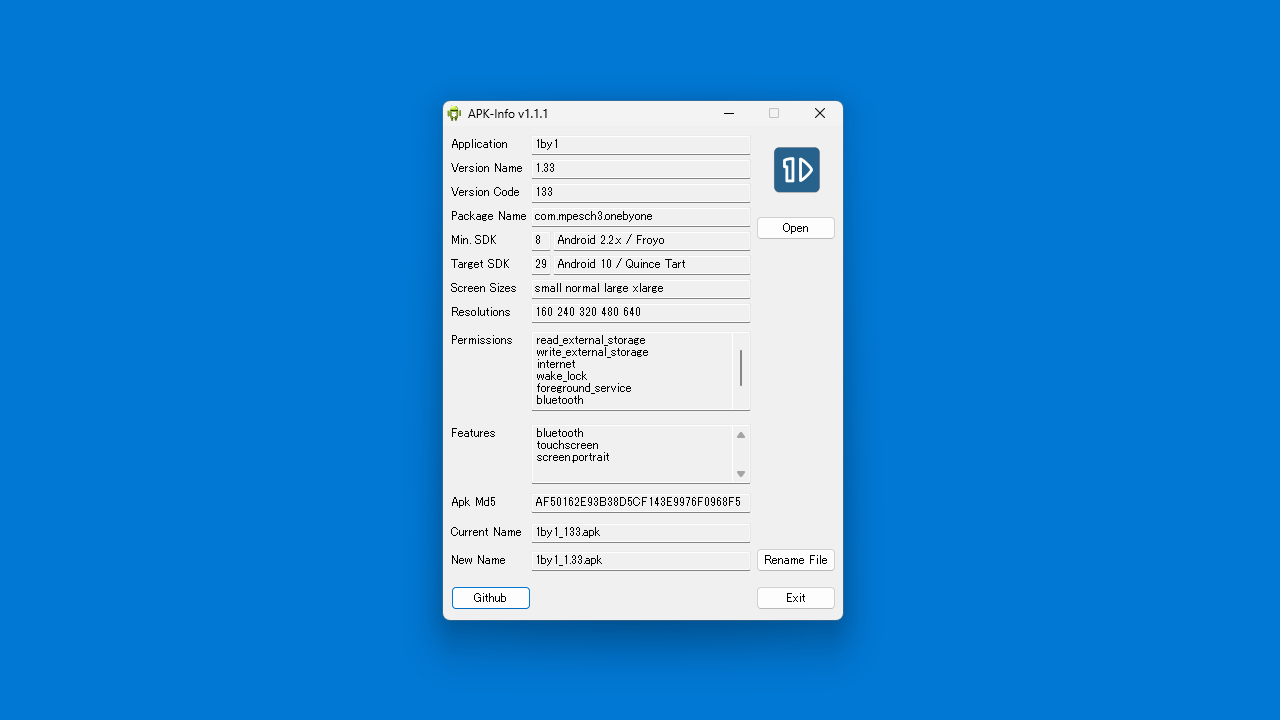Click the Package Name label
The image size is (1280, 720).
click(488, 216)
